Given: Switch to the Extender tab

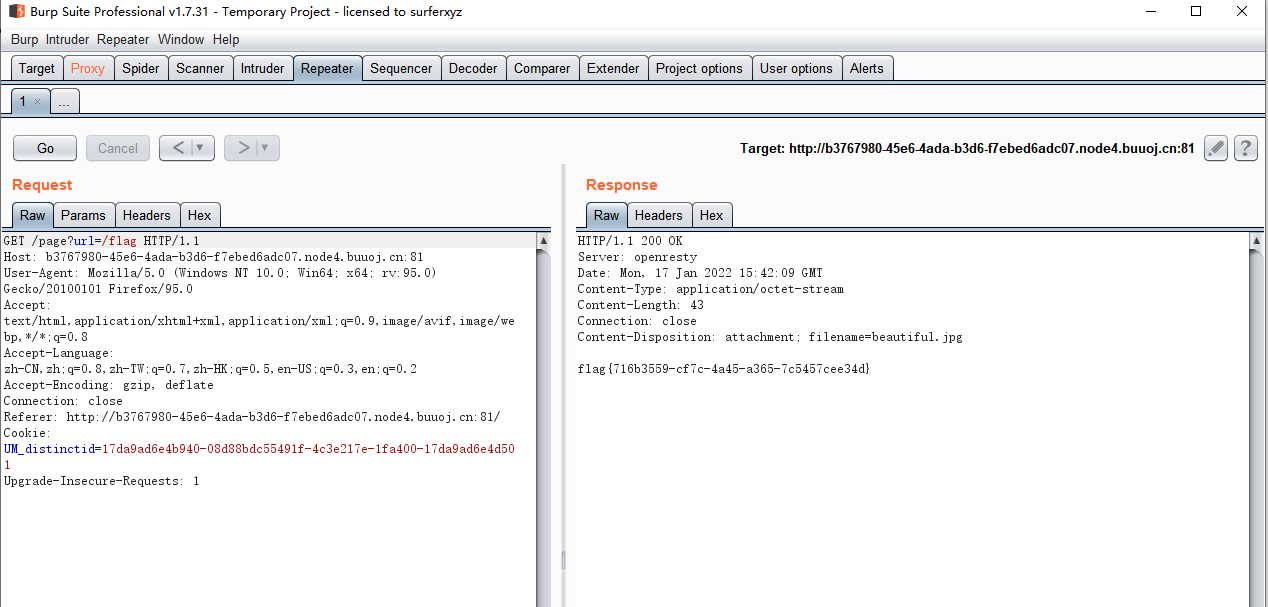Looking at the screenshot, I should [613, 68].
